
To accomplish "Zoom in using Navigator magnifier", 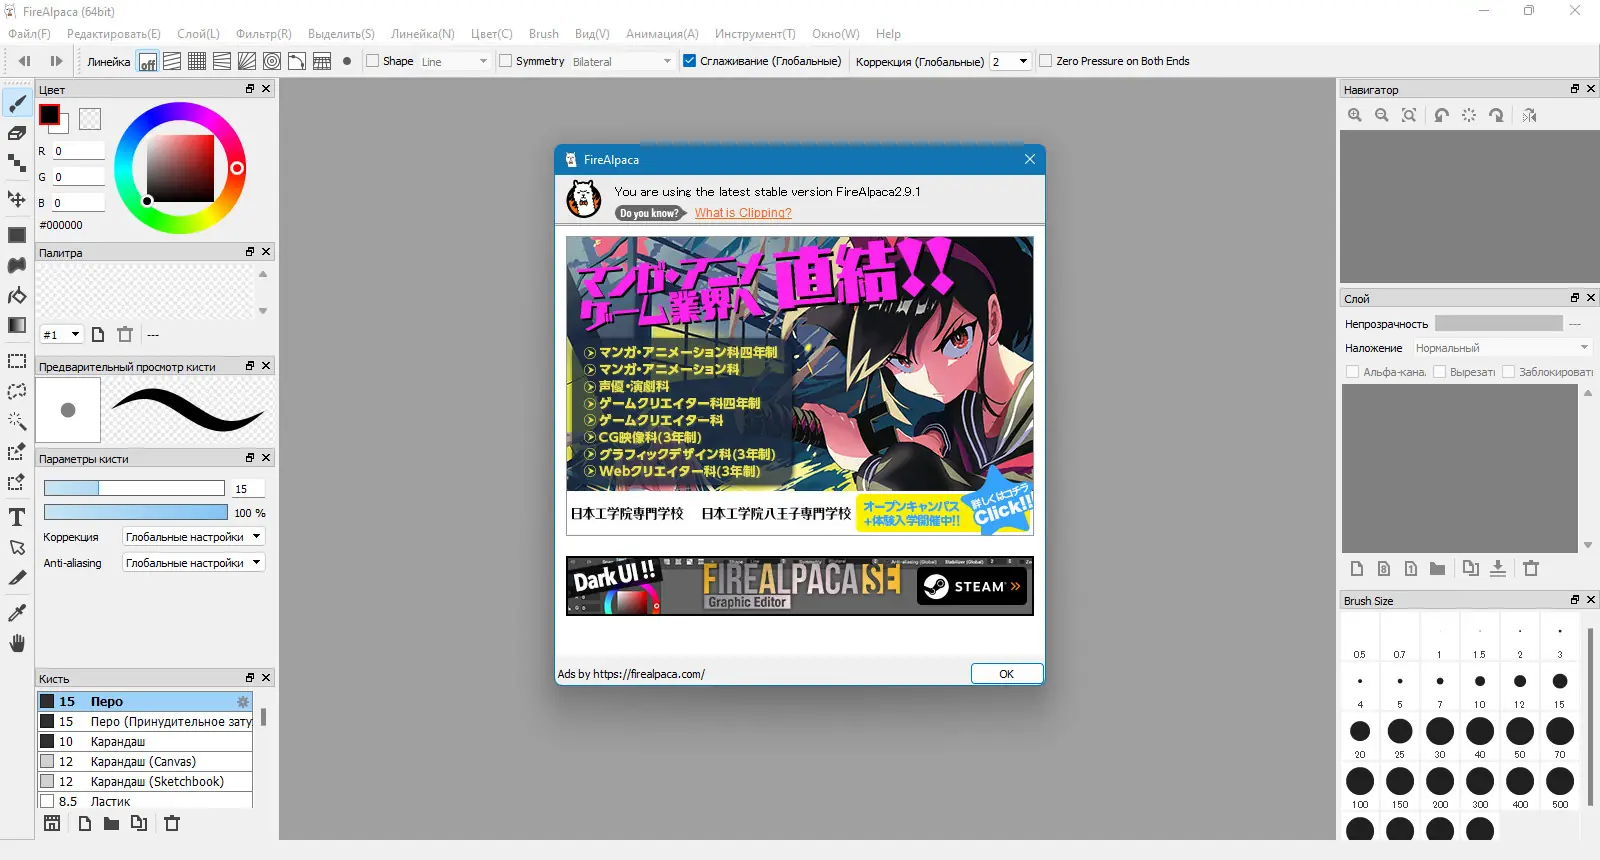I will pos(1355,115).
